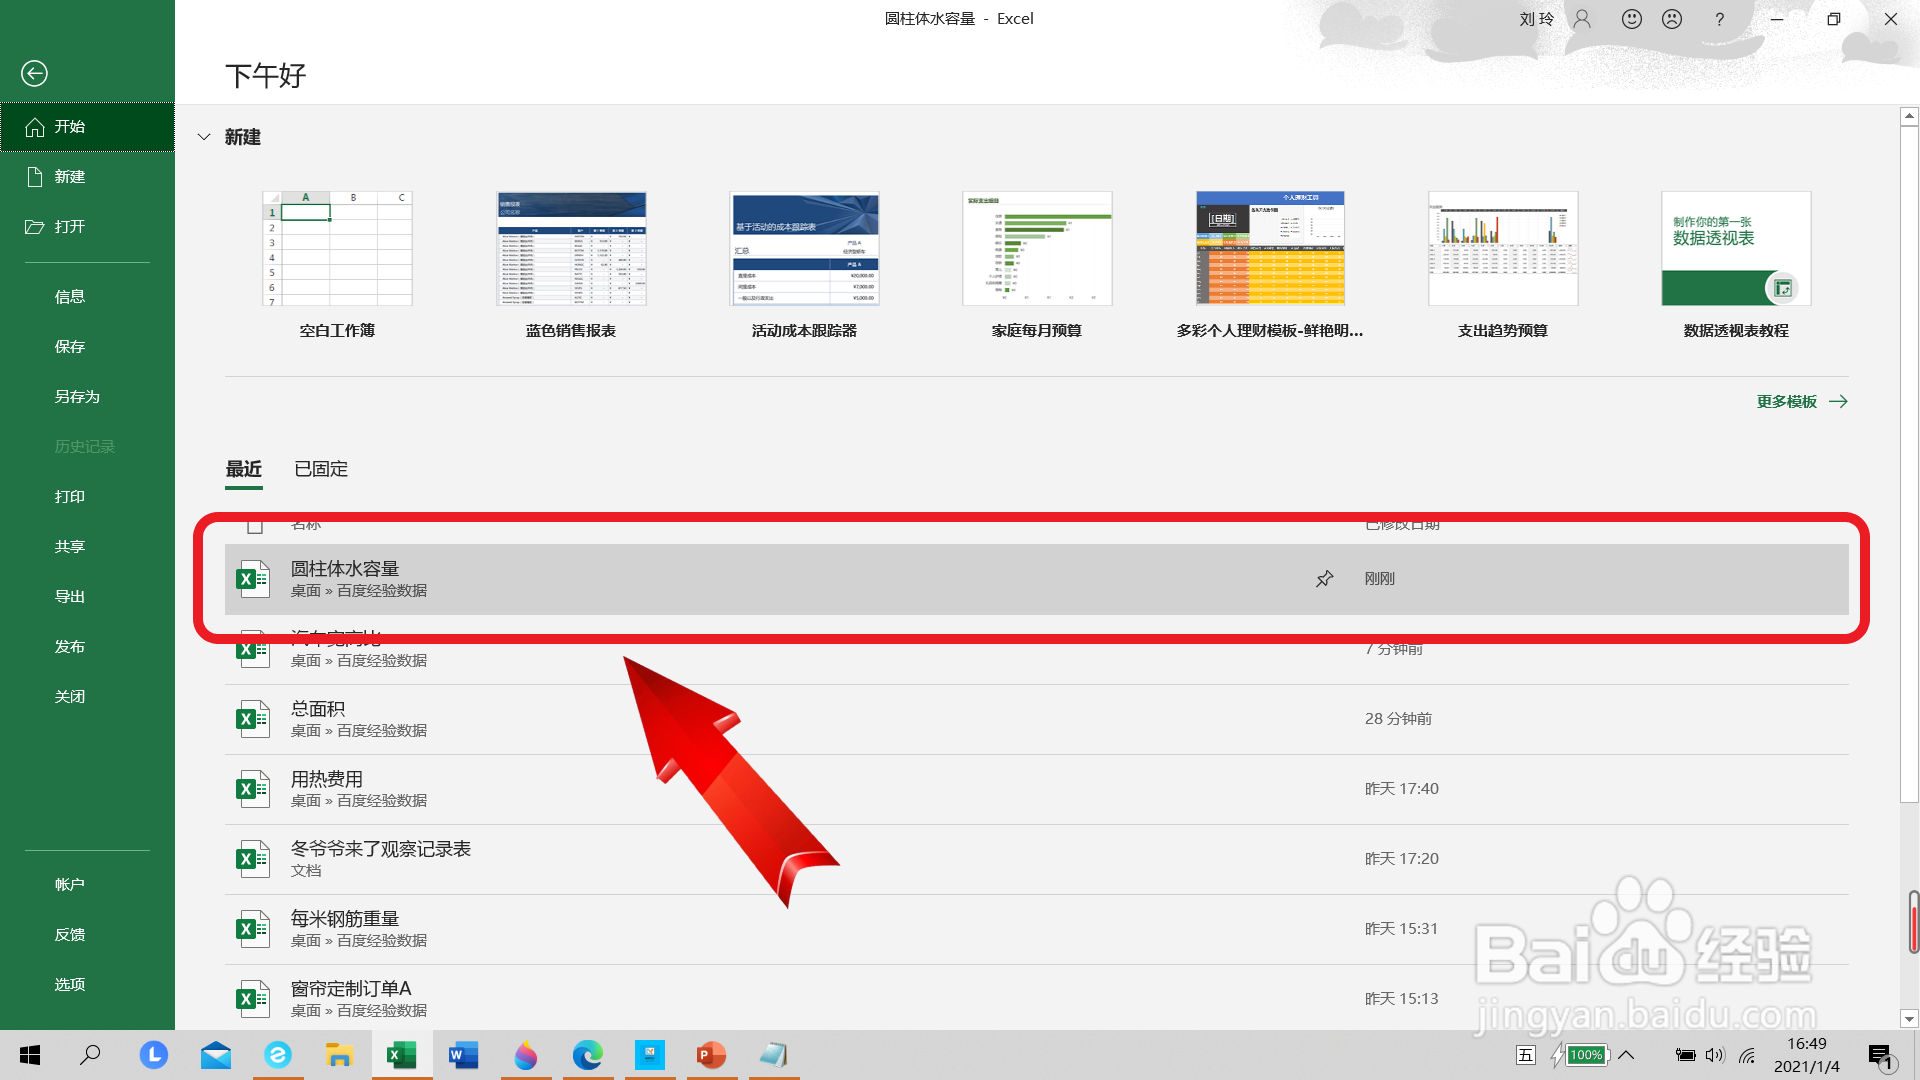Open the volume speaker icon

tap(1716, 1055)
